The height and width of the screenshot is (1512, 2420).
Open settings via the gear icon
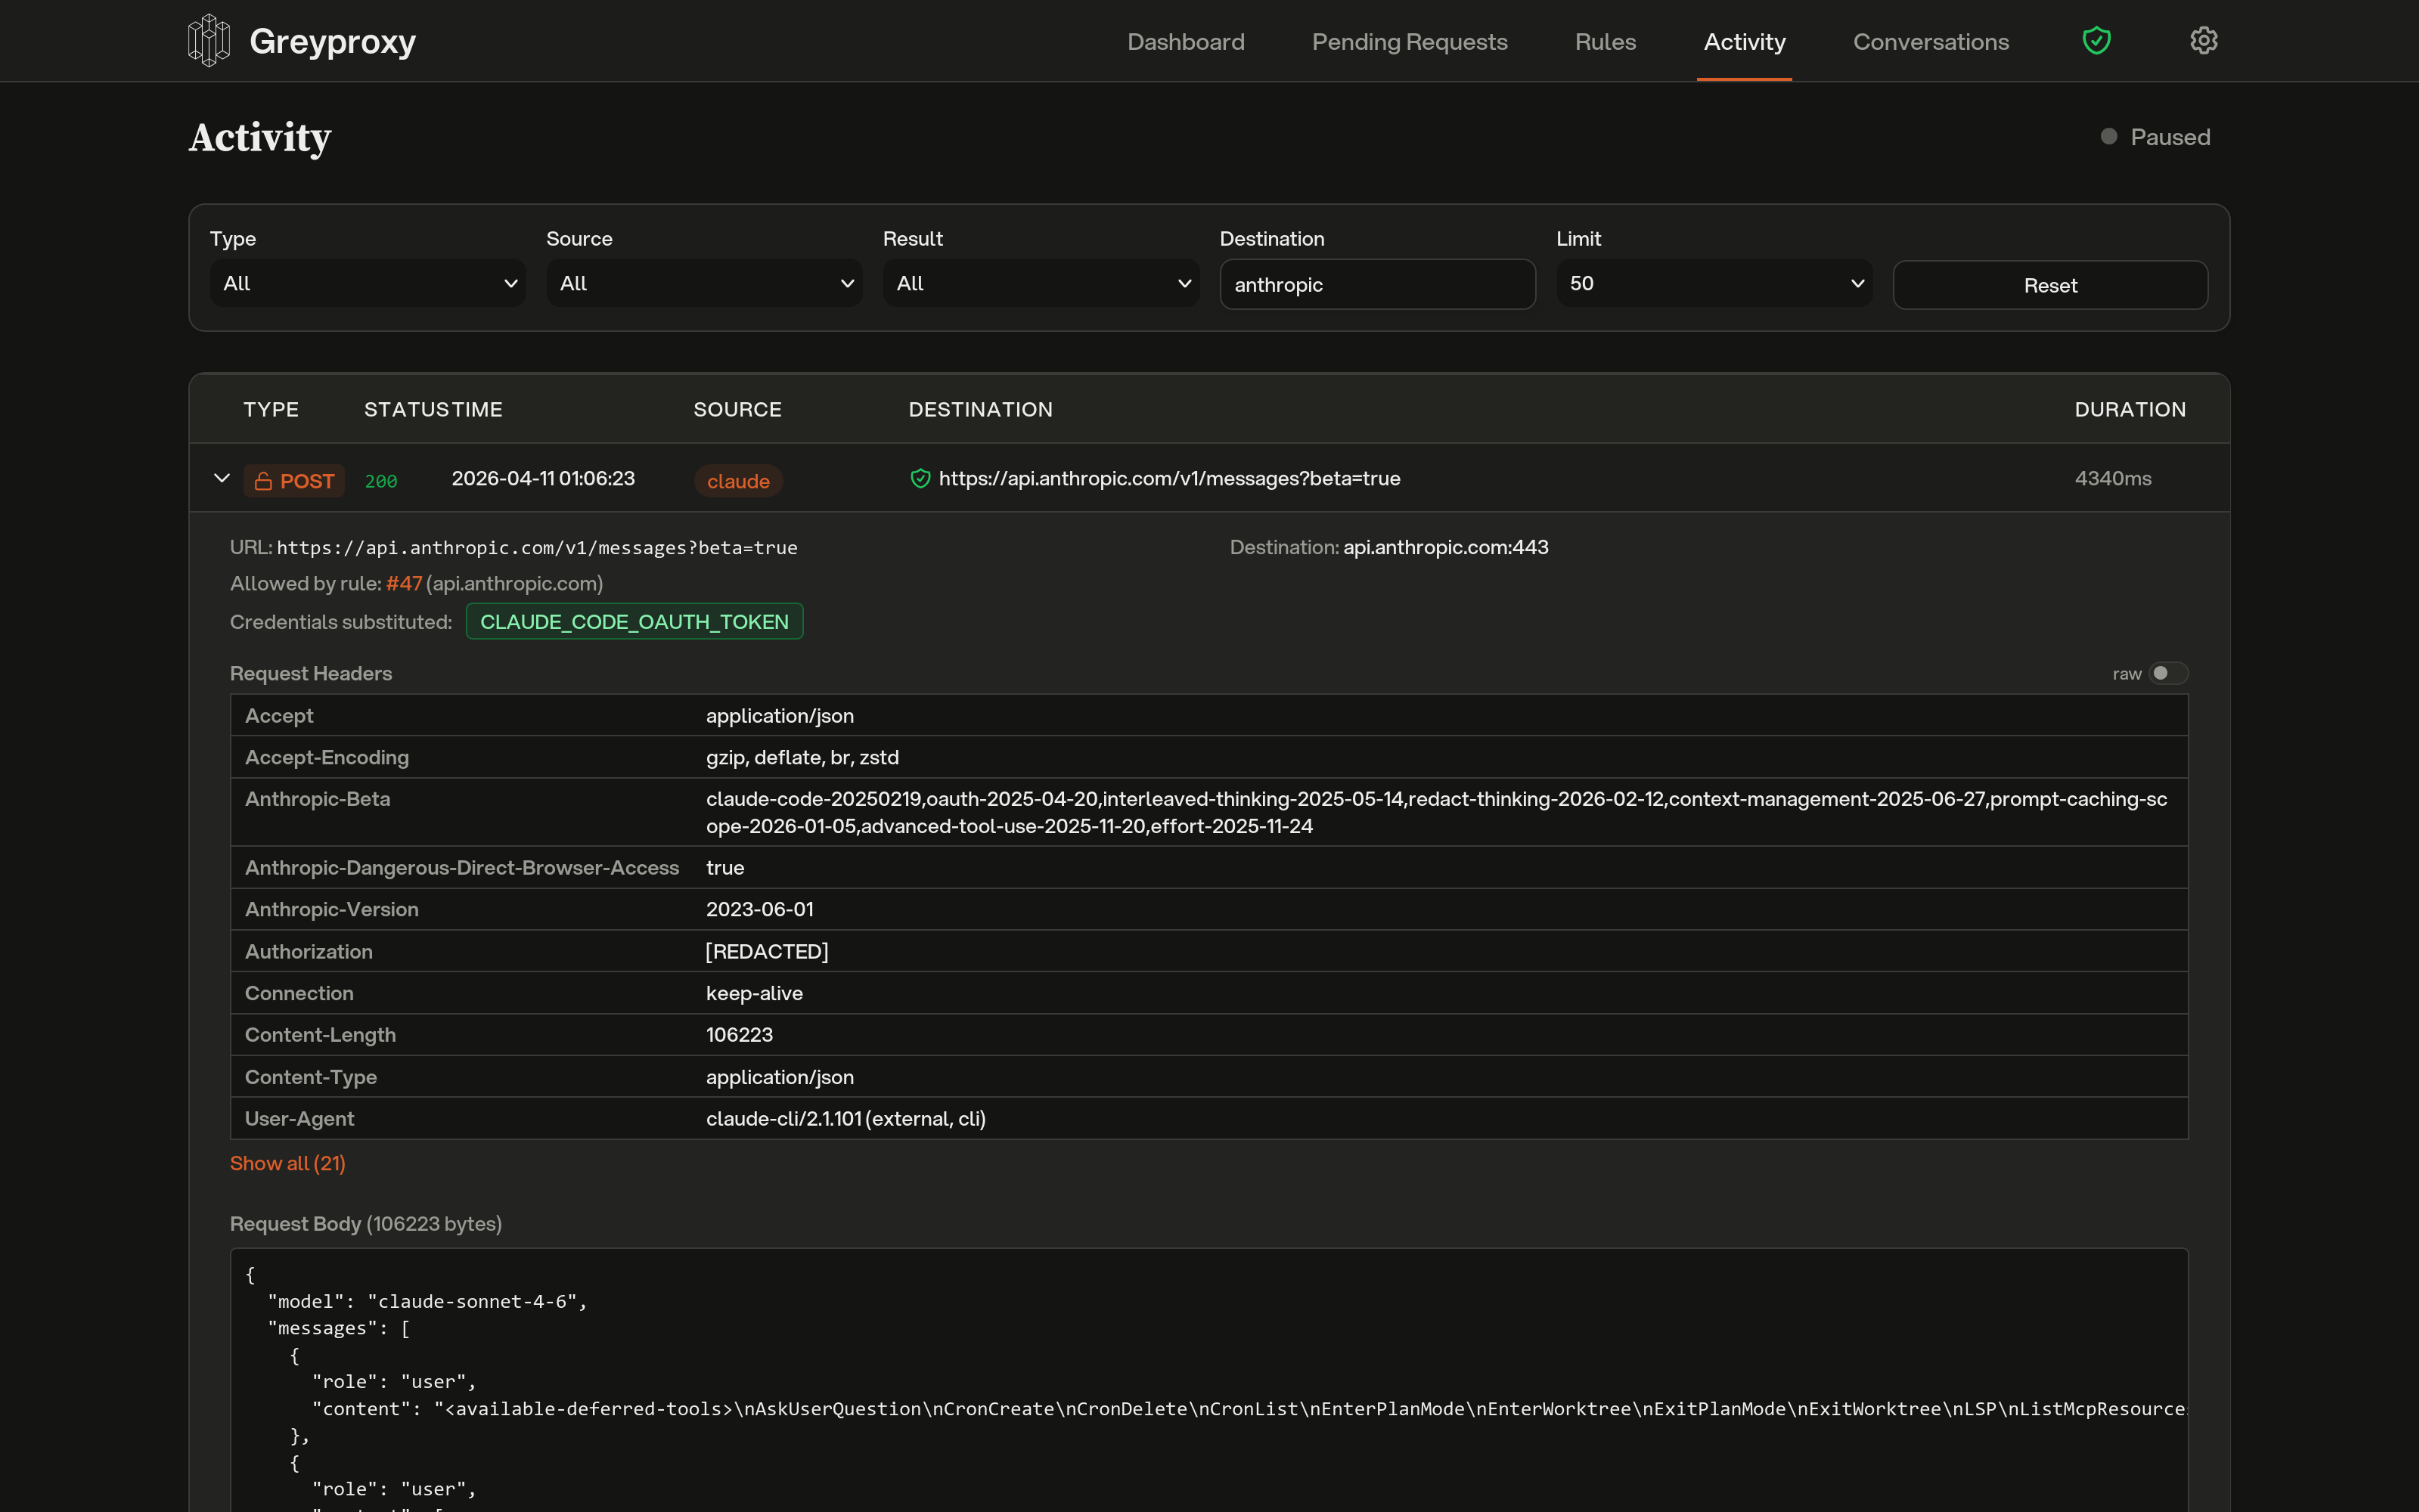(x=2205, y=40)
